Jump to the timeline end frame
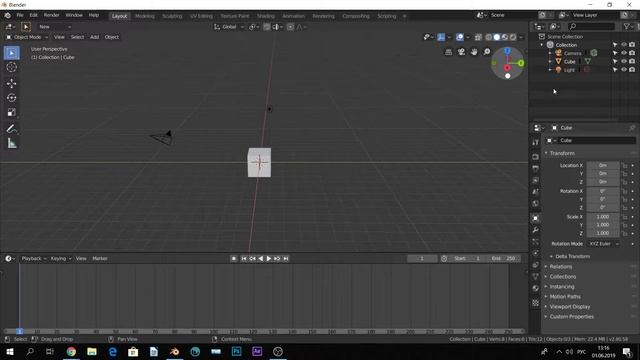Viewport: 640px width, 360px height. (x=286, y=258)
